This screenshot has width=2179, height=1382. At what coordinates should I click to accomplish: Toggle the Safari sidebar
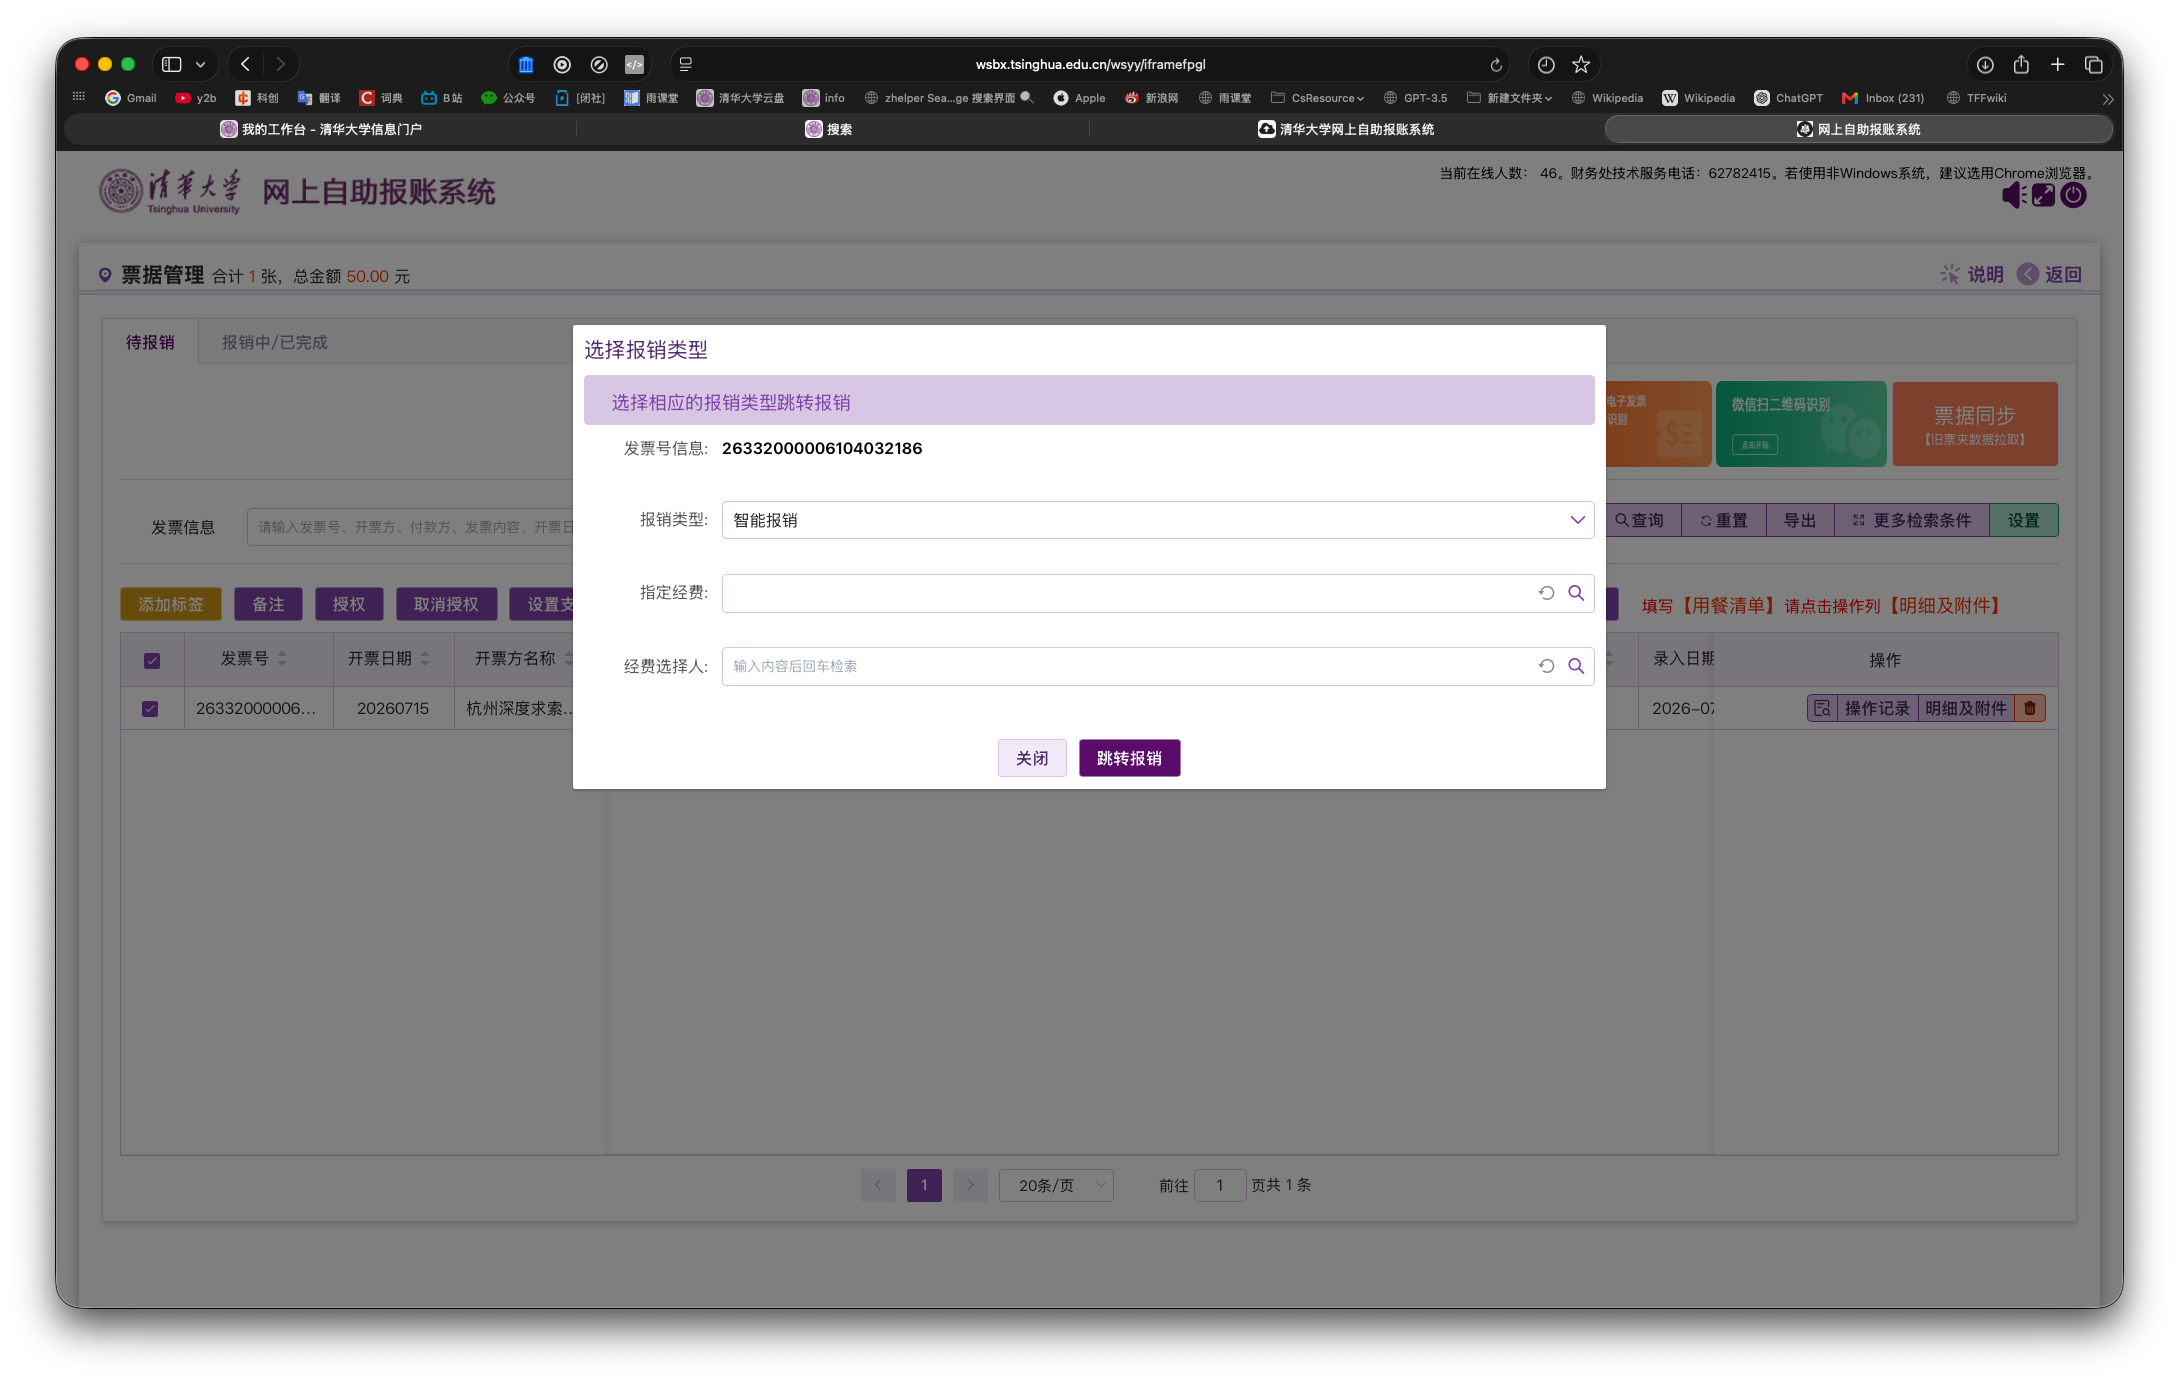(172, 64)
